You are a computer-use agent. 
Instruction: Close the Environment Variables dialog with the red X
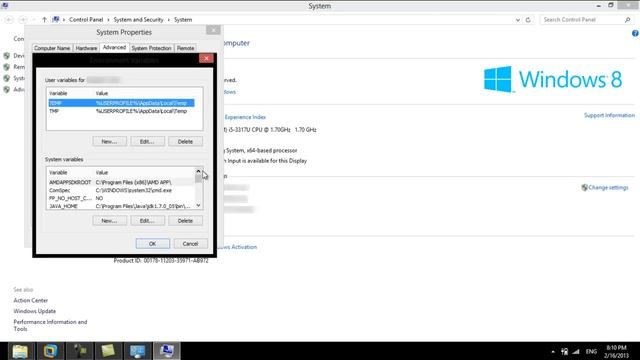click(206, 58)
